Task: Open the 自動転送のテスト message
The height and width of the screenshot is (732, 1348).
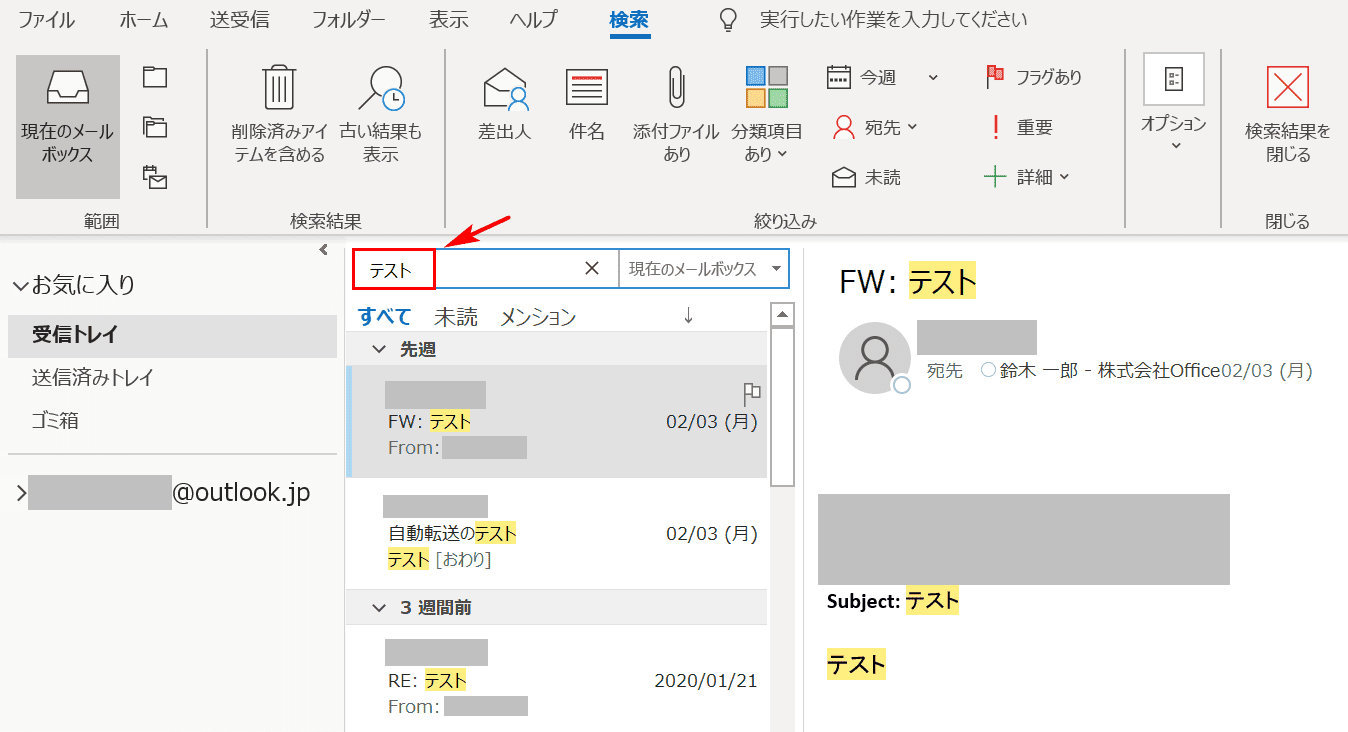Action: (x=557, y=532)
